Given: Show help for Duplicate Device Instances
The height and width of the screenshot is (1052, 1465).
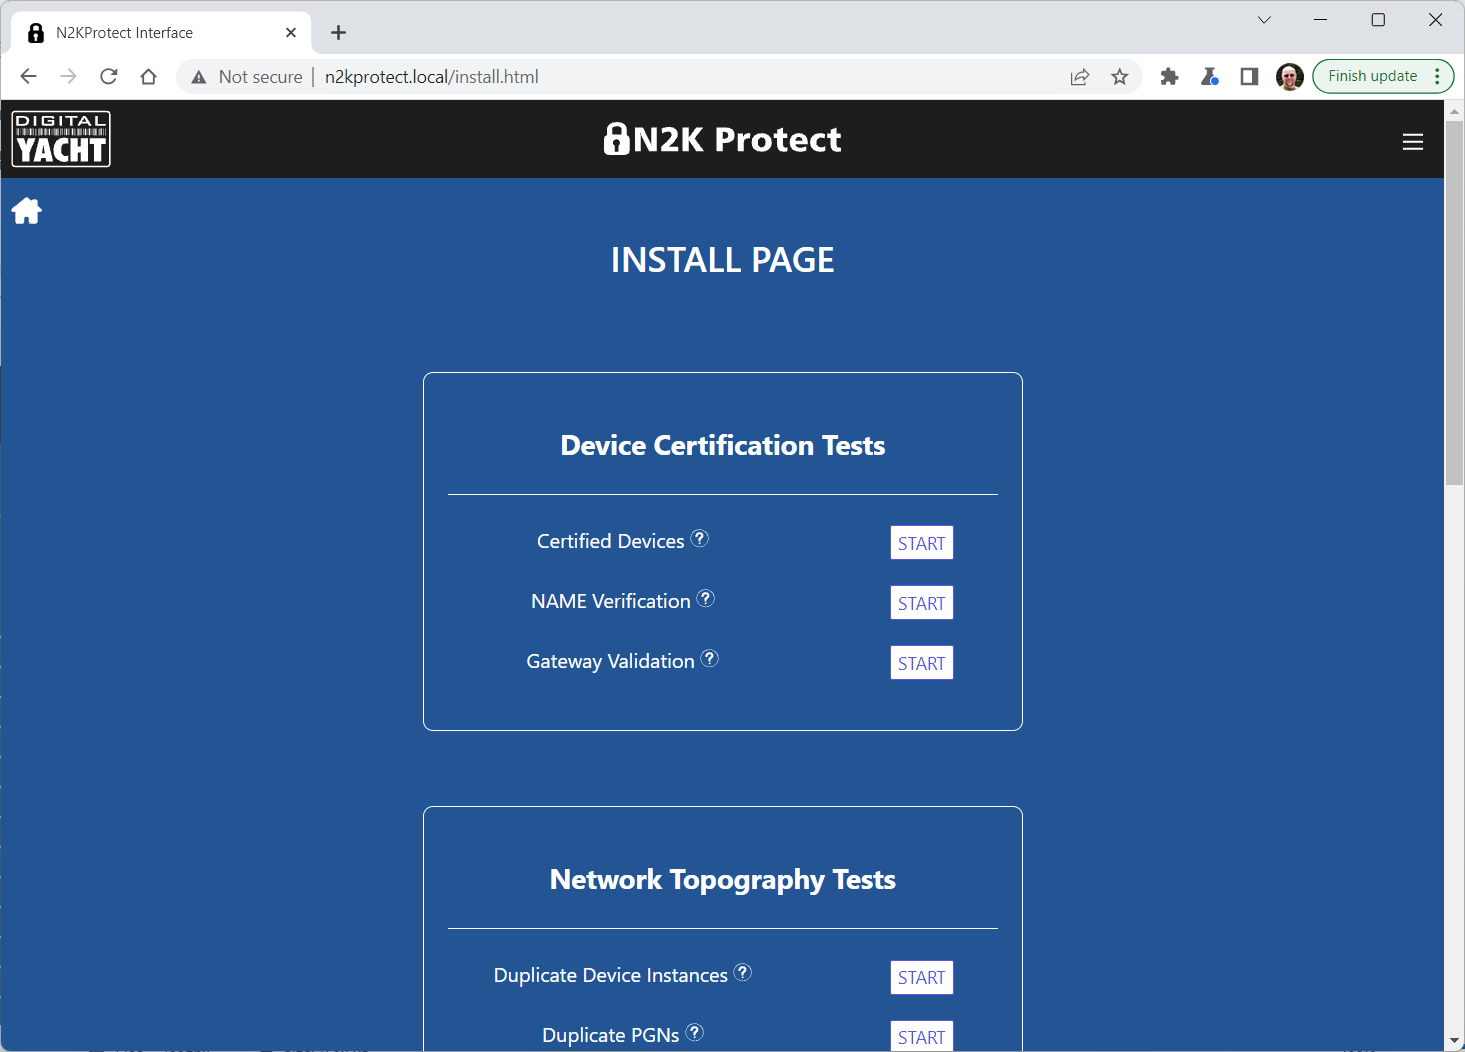Looking at the screenshot, I should coord(743,973).
